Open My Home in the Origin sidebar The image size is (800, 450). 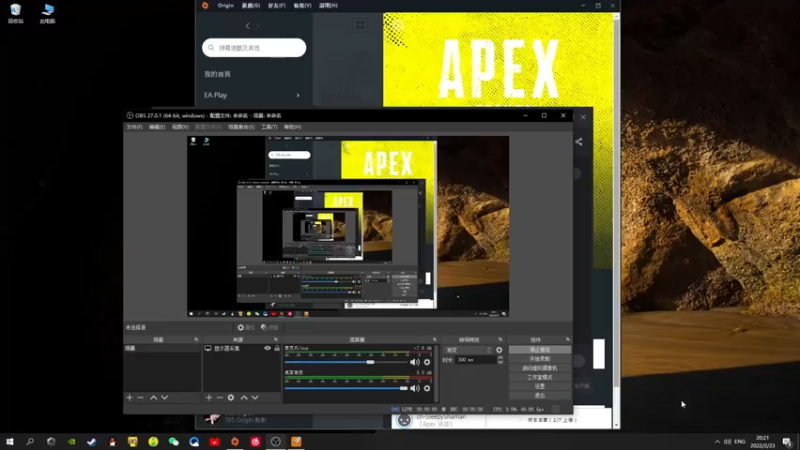217,74
